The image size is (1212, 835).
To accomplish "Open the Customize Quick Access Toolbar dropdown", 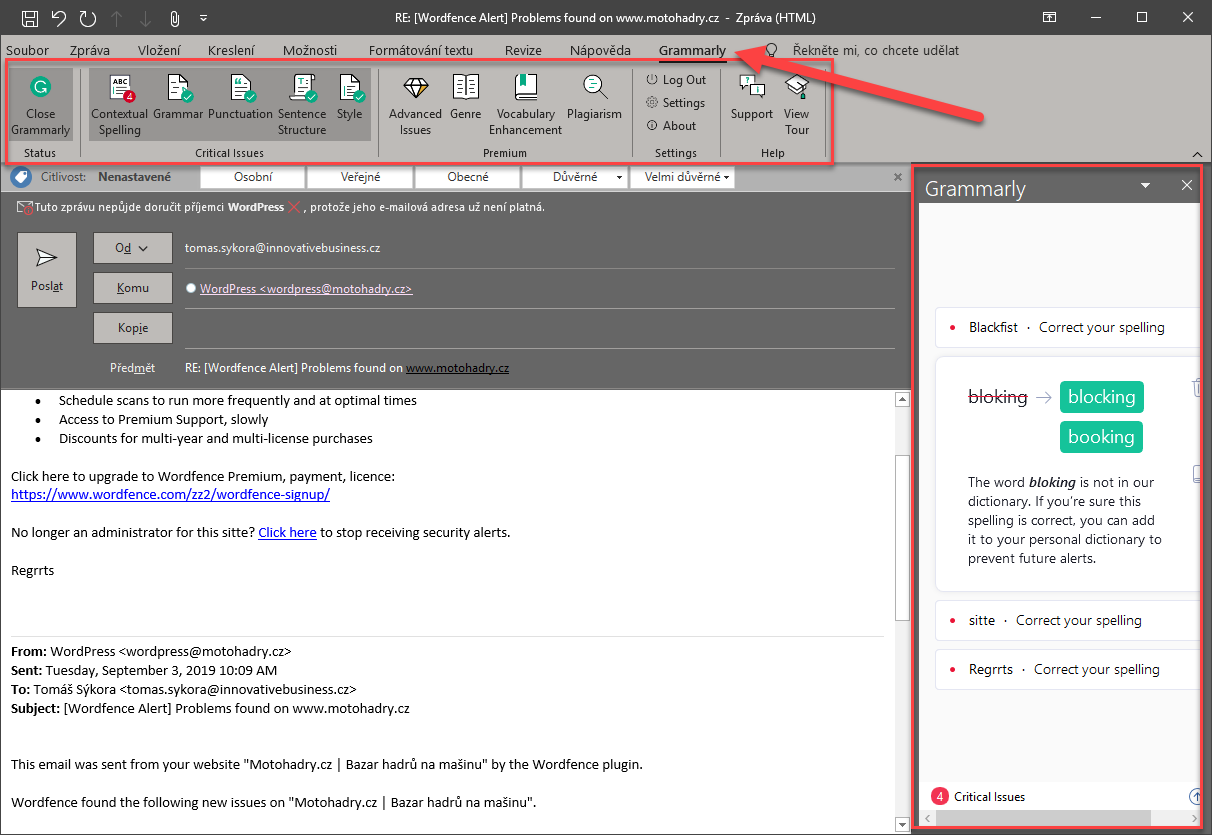I will pyautogui.click(x=204, y=18).
